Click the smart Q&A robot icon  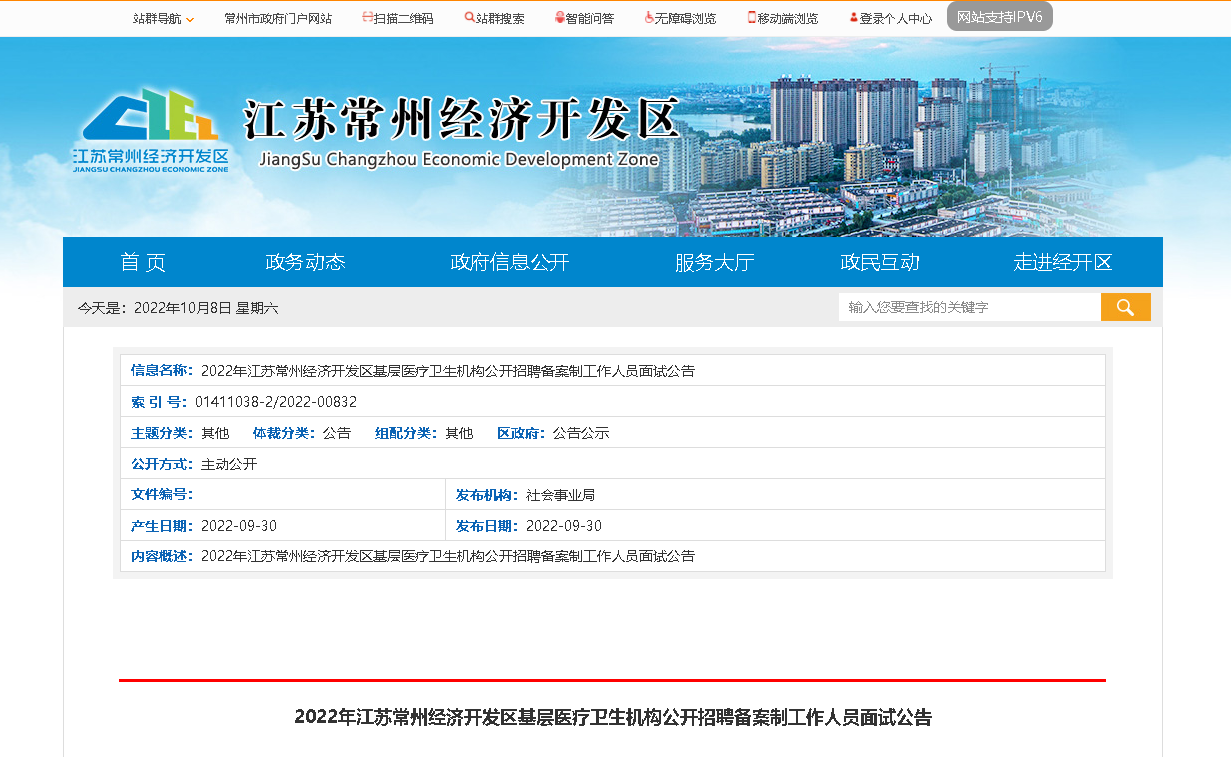pos(560,18)
